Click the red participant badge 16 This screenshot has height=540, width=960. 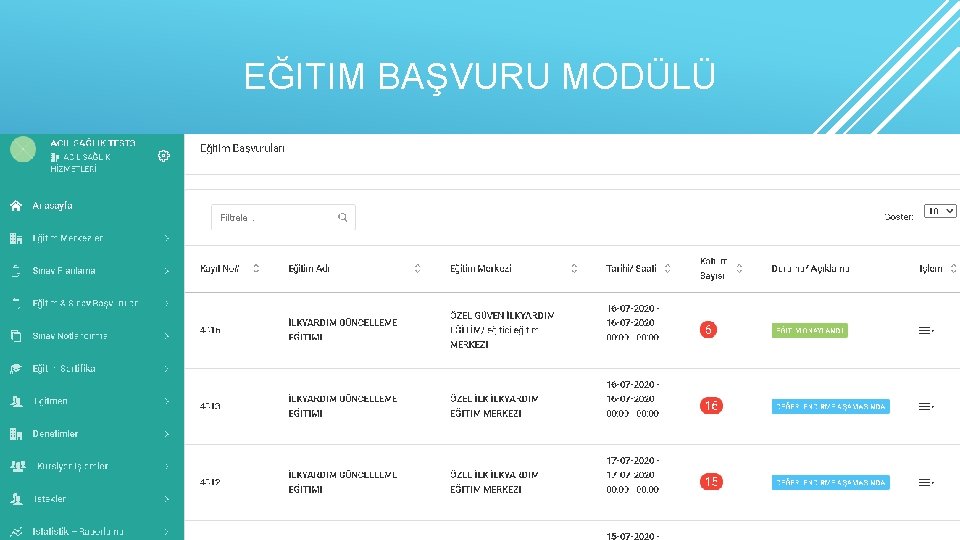tap(711, 406)
